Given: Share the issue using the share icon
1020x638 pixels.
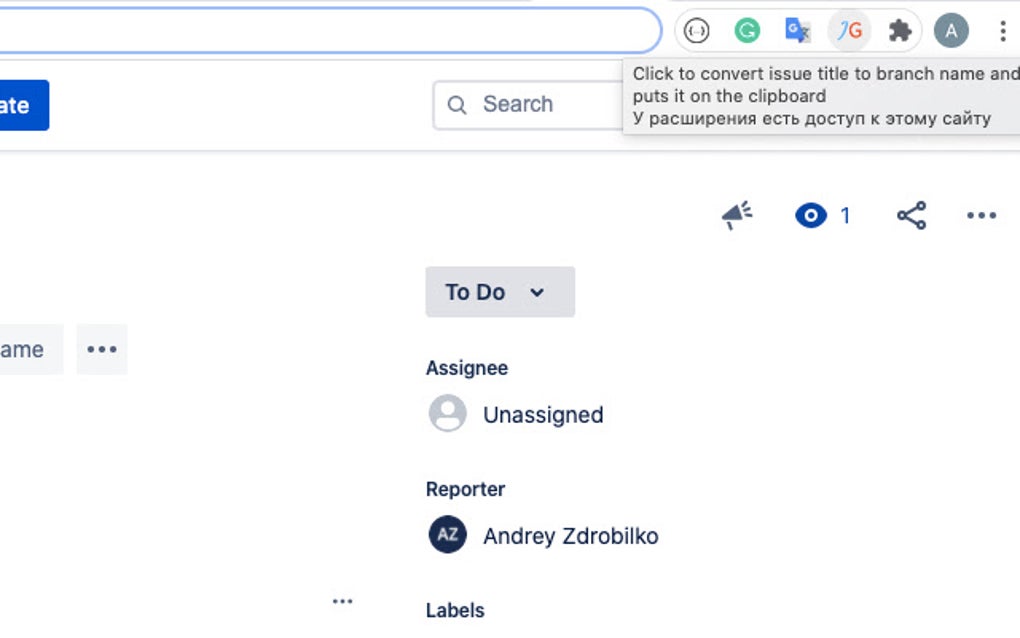Looking at the screenshot, I should [x=911, y=214].
